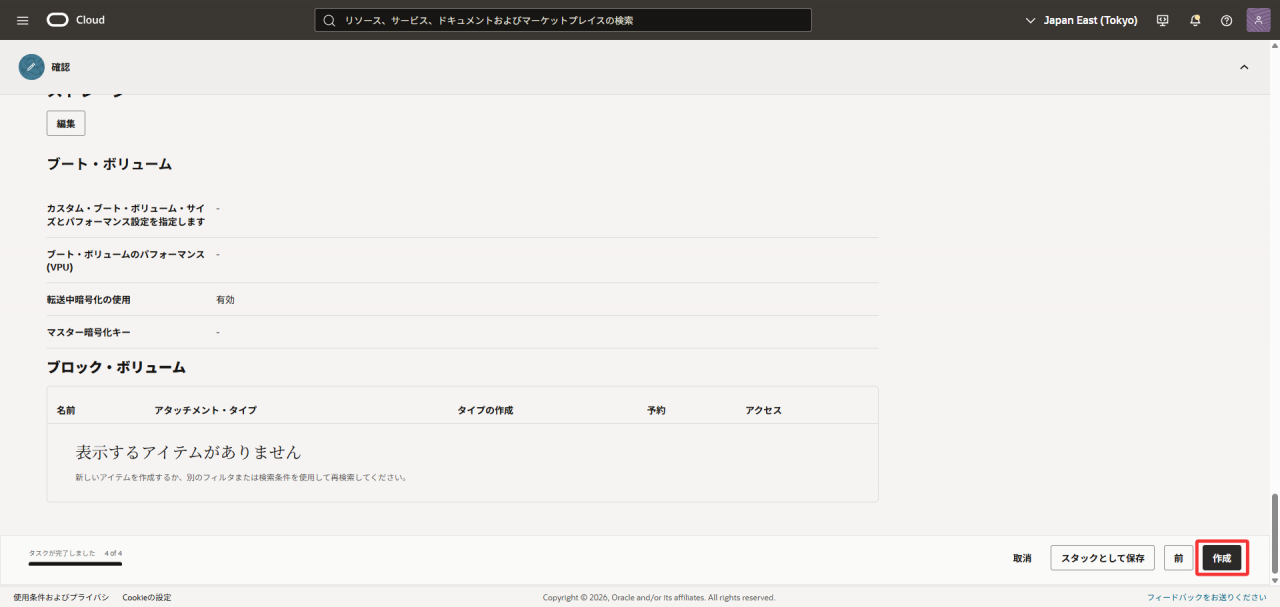Viewport: 1280px width, 607px height.
Task: Open the Cloud Shell developer tools icon
Action: click(x=1162, y=20)
